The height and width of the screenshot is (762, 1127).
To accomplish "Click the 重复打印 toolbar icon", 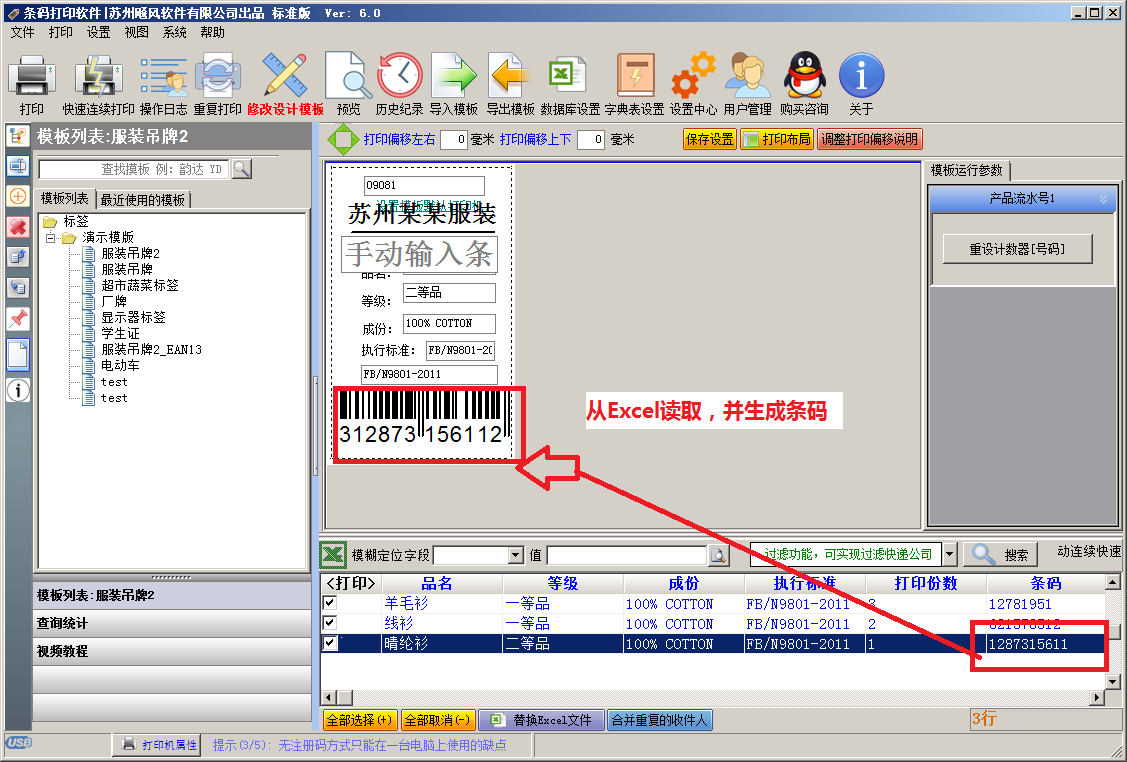I will pyautogui.click(x=218, y=76).
